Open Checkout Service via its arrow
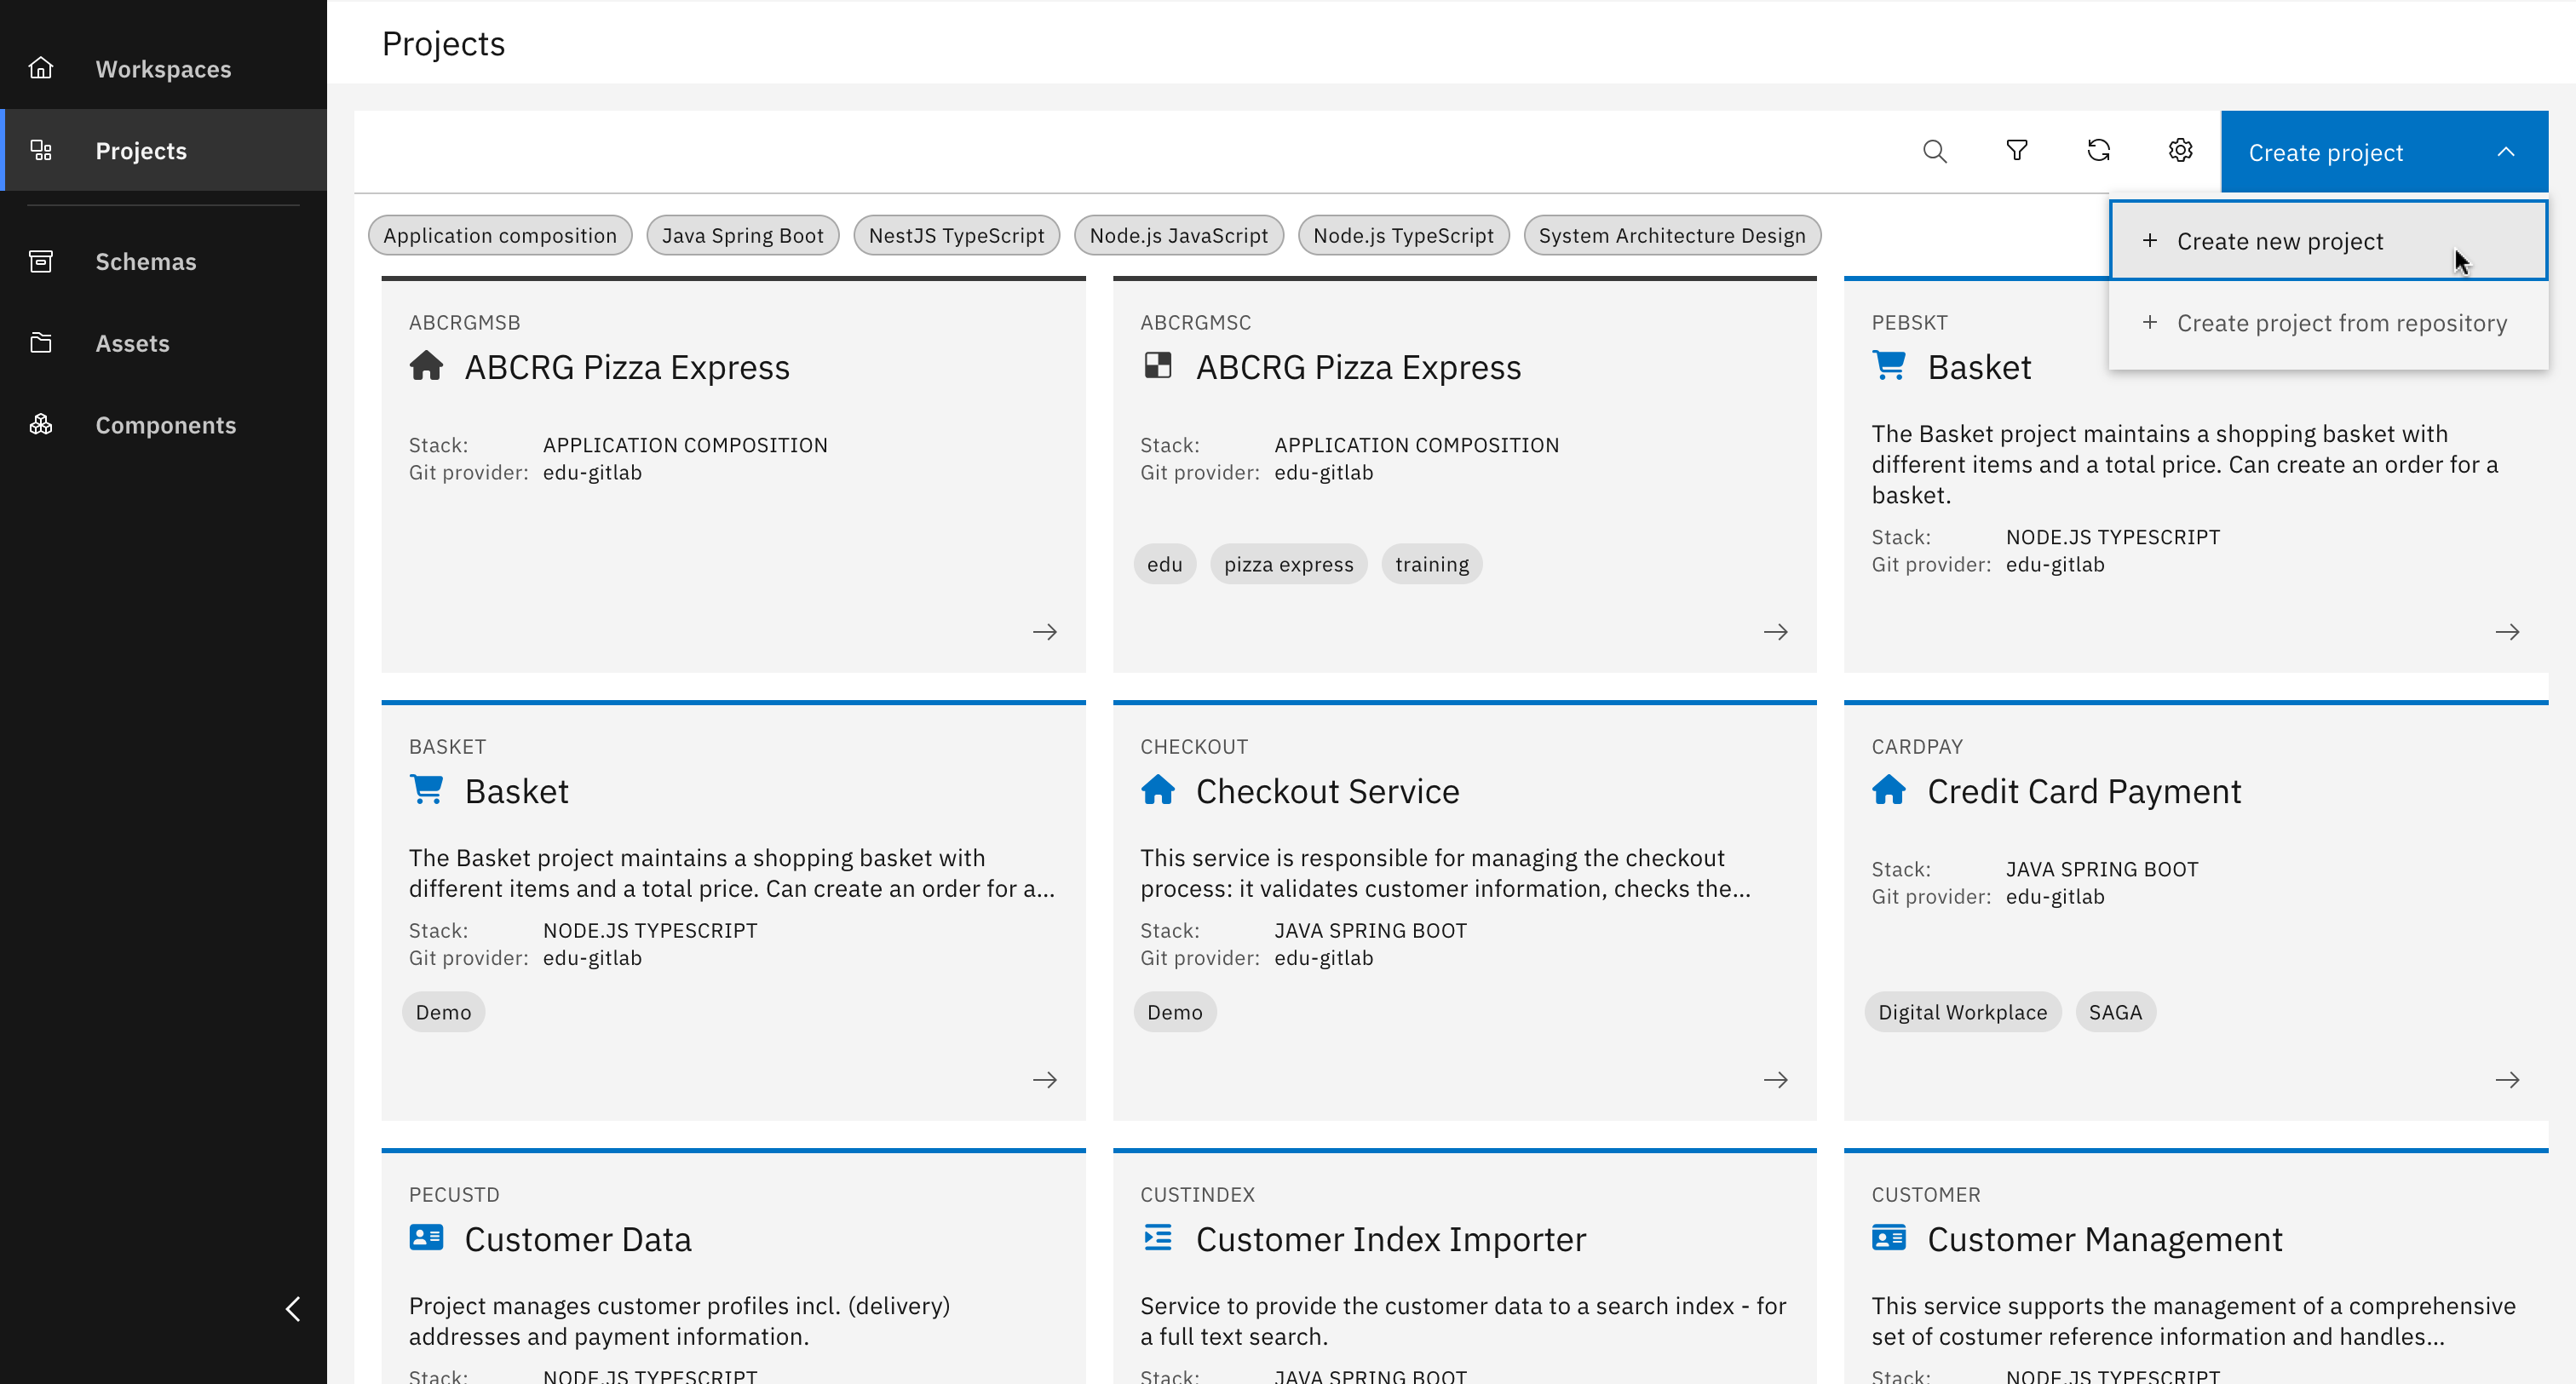The image size is (2576, 1384). point(1776,1079)
